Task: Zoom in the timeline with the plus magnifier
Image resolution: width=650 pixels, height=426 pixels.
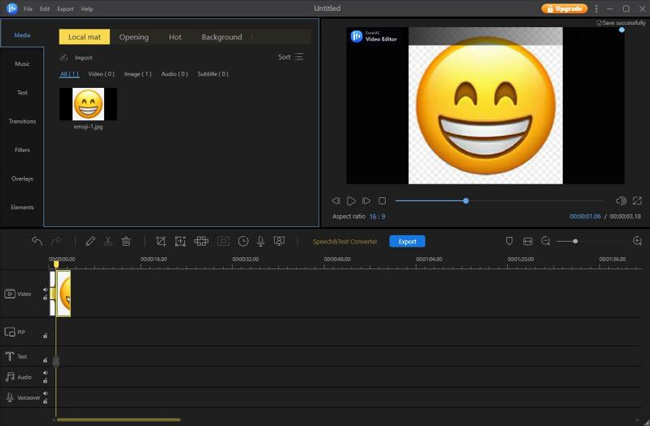Action: pyautogui.click(x=638, y=241)
